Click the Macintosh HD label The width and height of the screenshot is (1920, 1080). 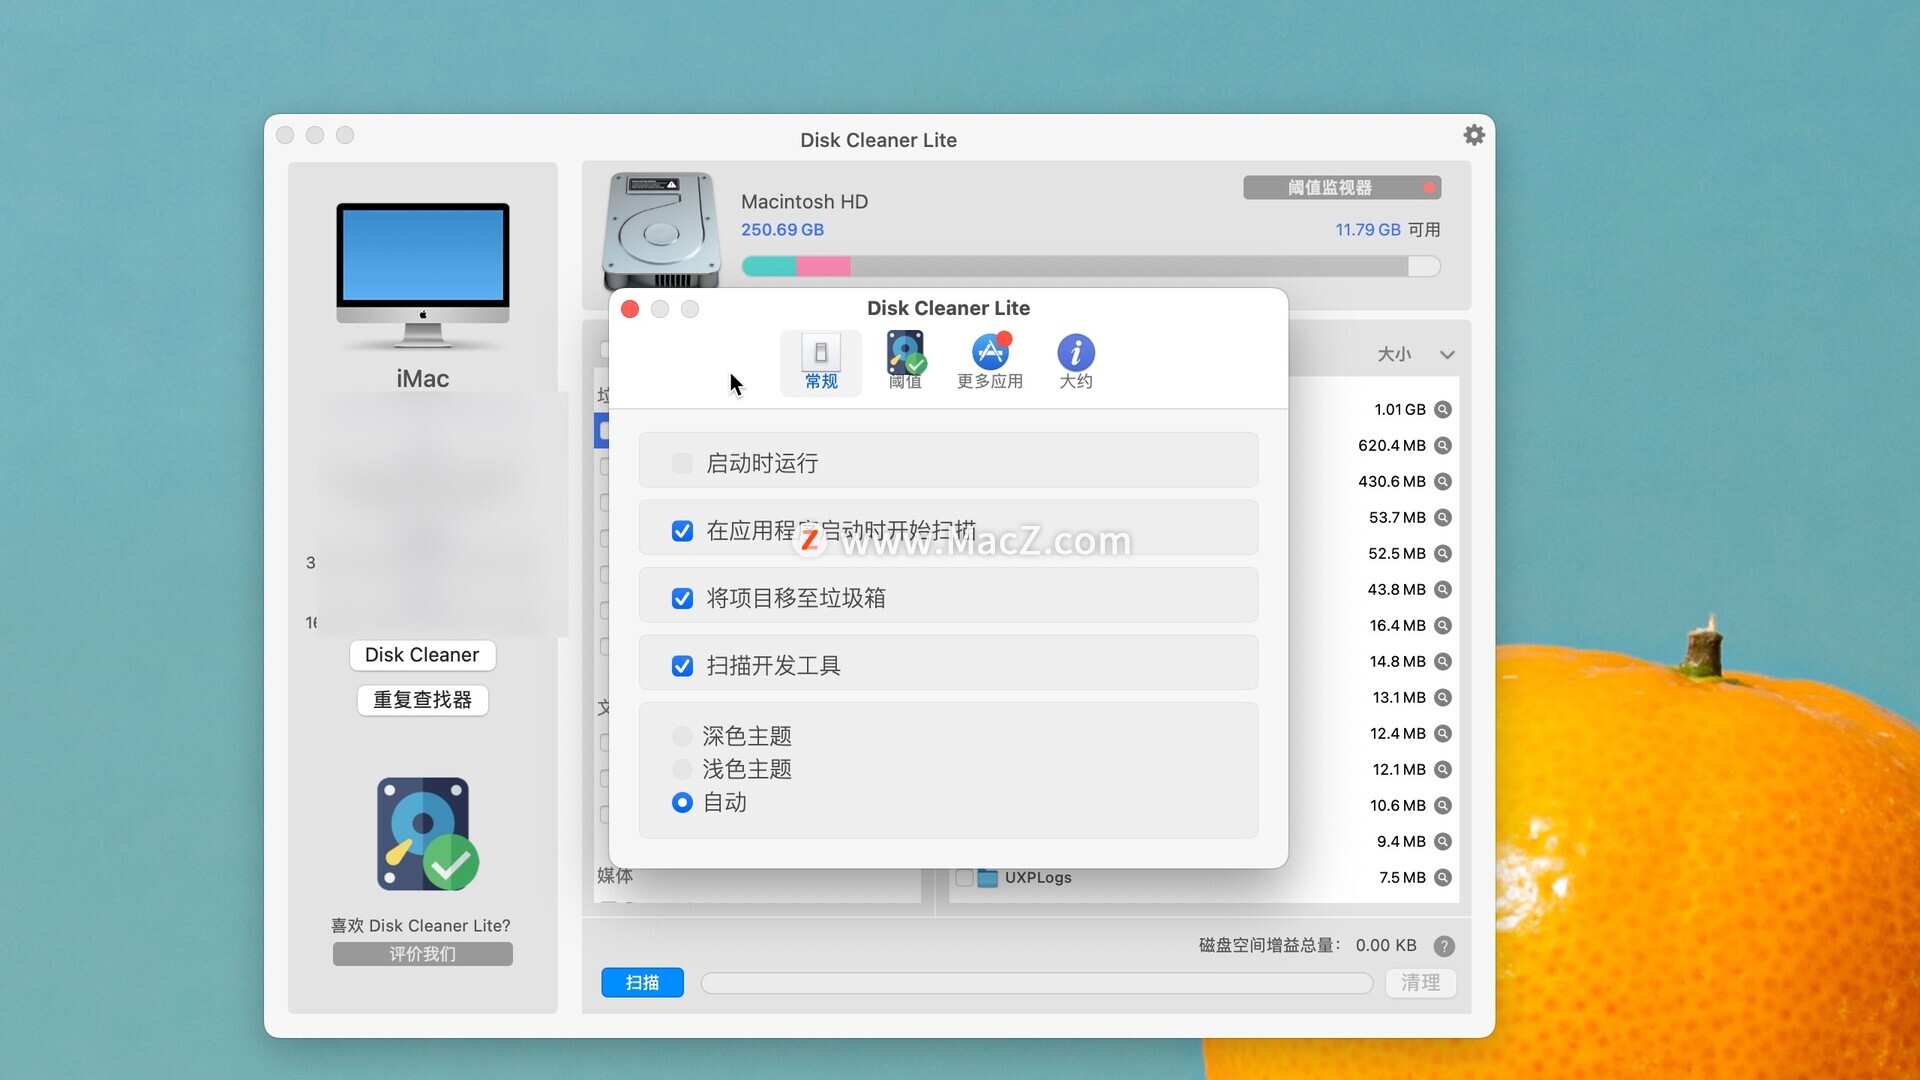click(x=804, y=201)
